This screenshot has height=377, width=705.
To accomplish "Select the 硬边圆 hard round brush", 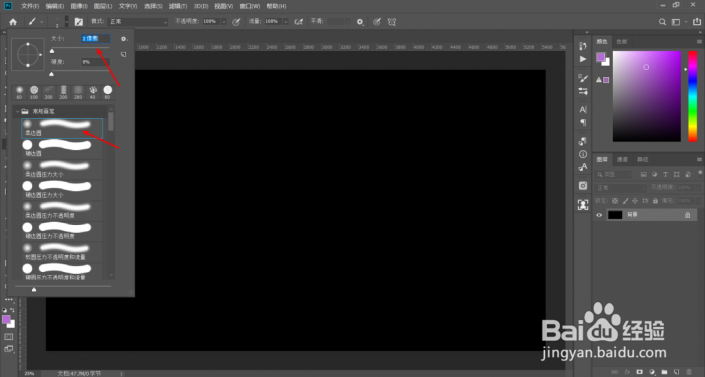I will [x=62, y=149].
